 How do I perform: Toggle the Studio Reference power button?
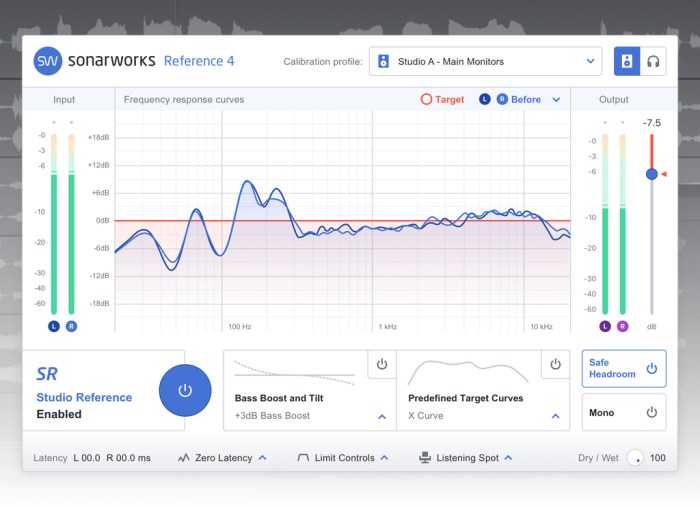(185, 390)
